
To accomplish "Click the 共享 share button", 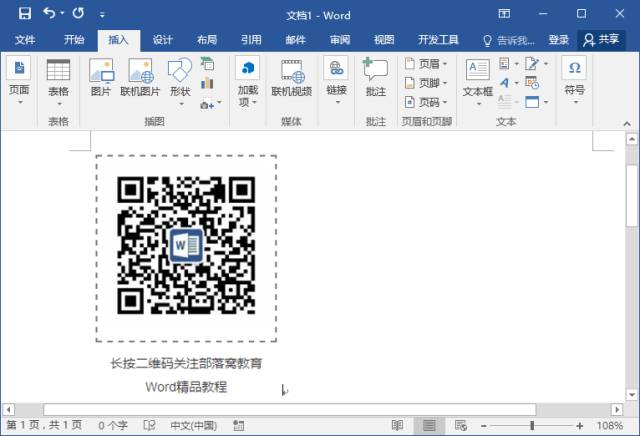I will click(x=602, y=40).
